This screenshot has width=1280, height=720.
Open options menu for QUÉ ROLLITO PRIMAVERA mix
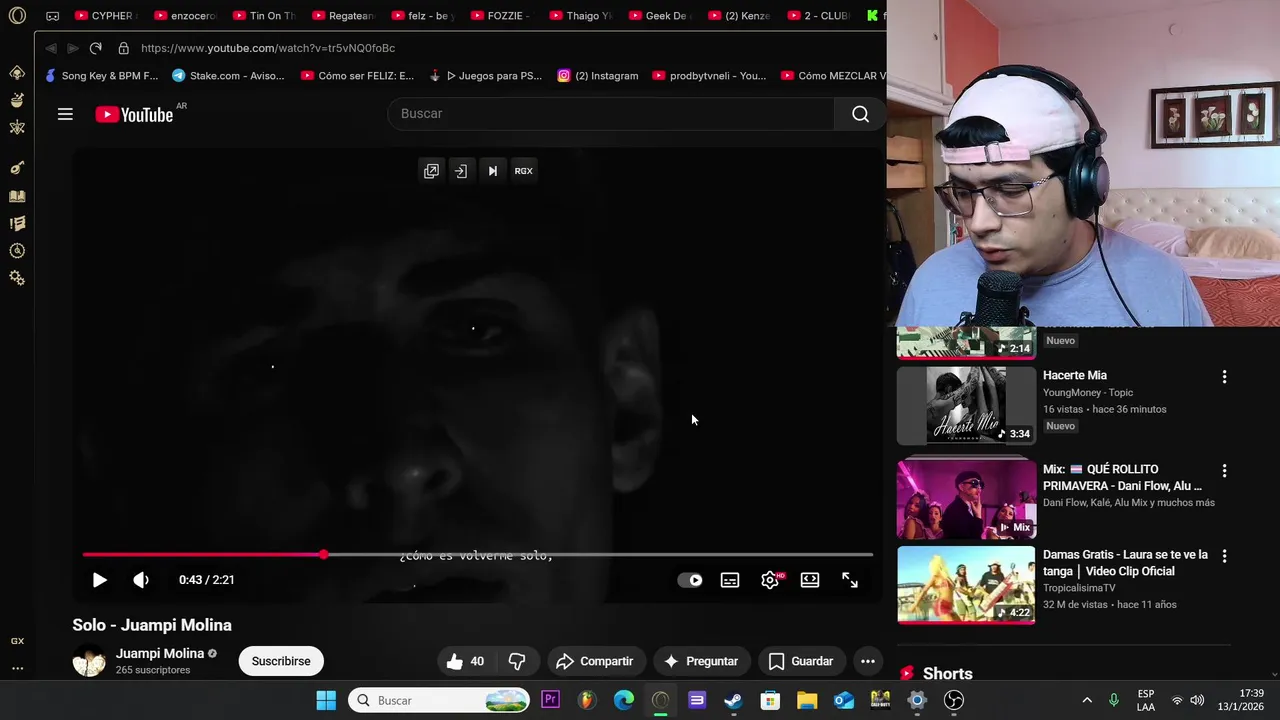point(1224,471)
